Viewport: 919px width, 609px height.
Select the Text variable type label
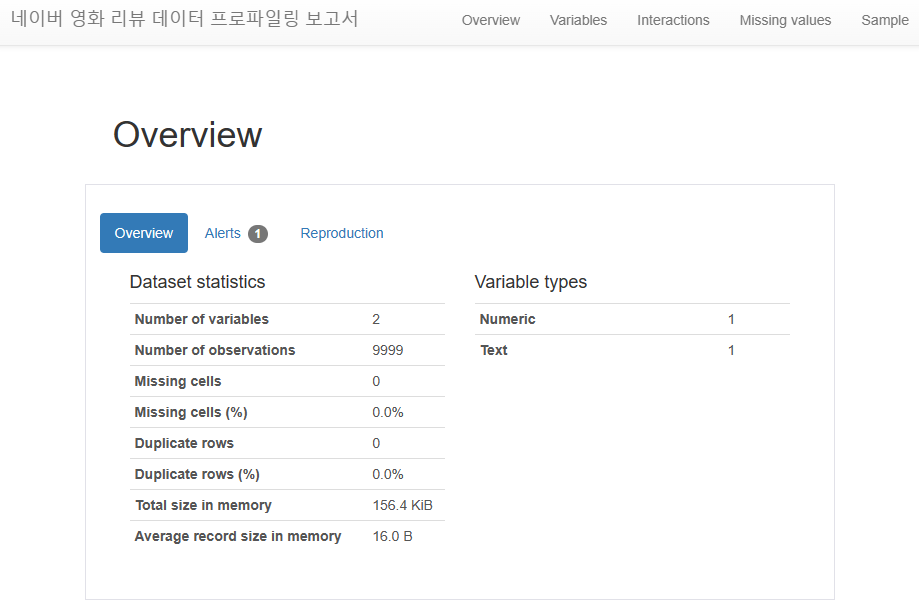click(494, 351)
